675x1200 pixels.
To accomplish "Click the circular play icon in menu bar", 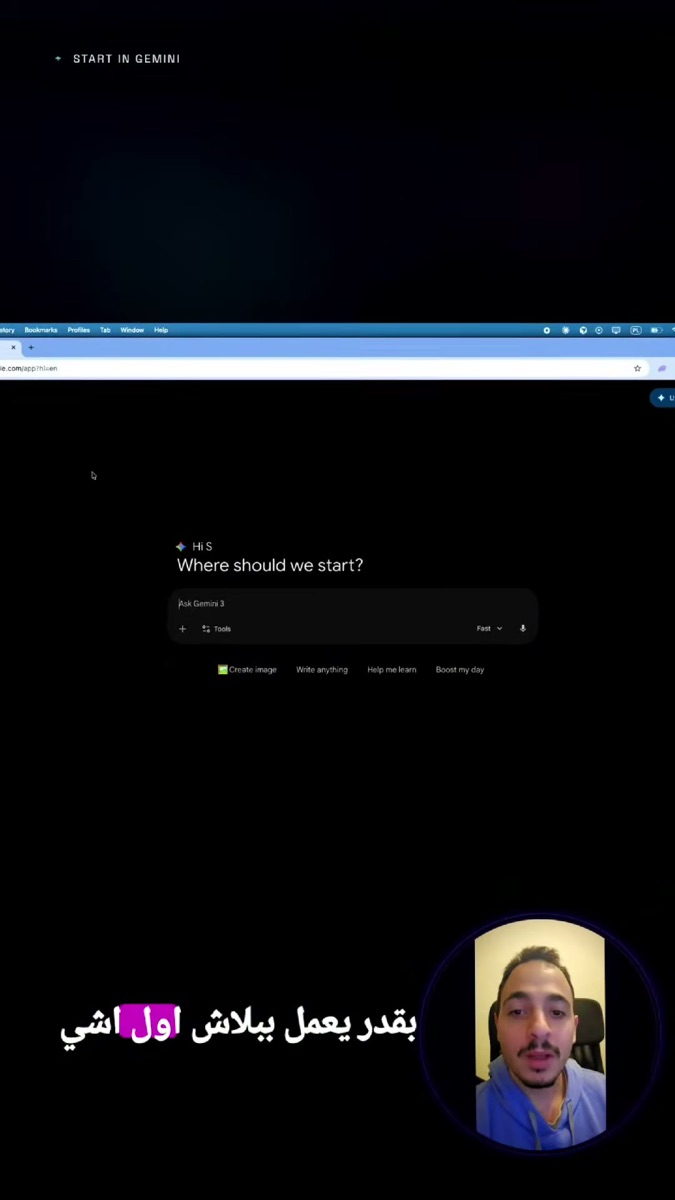I will coord(599,330).
